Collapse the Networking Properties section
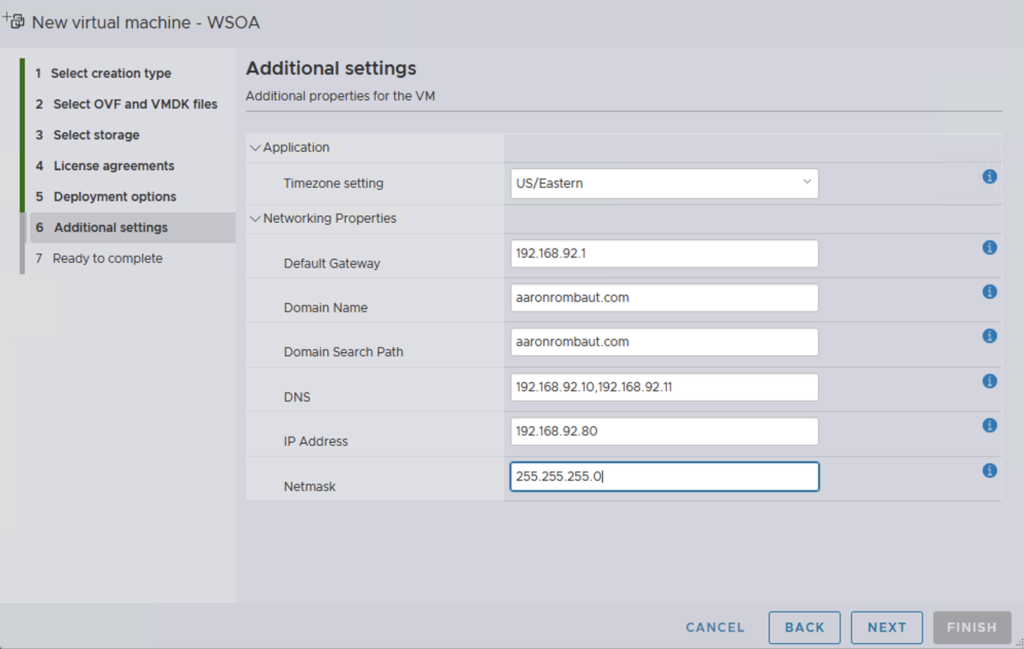The image size is (1024, 649). coord(255,219)
